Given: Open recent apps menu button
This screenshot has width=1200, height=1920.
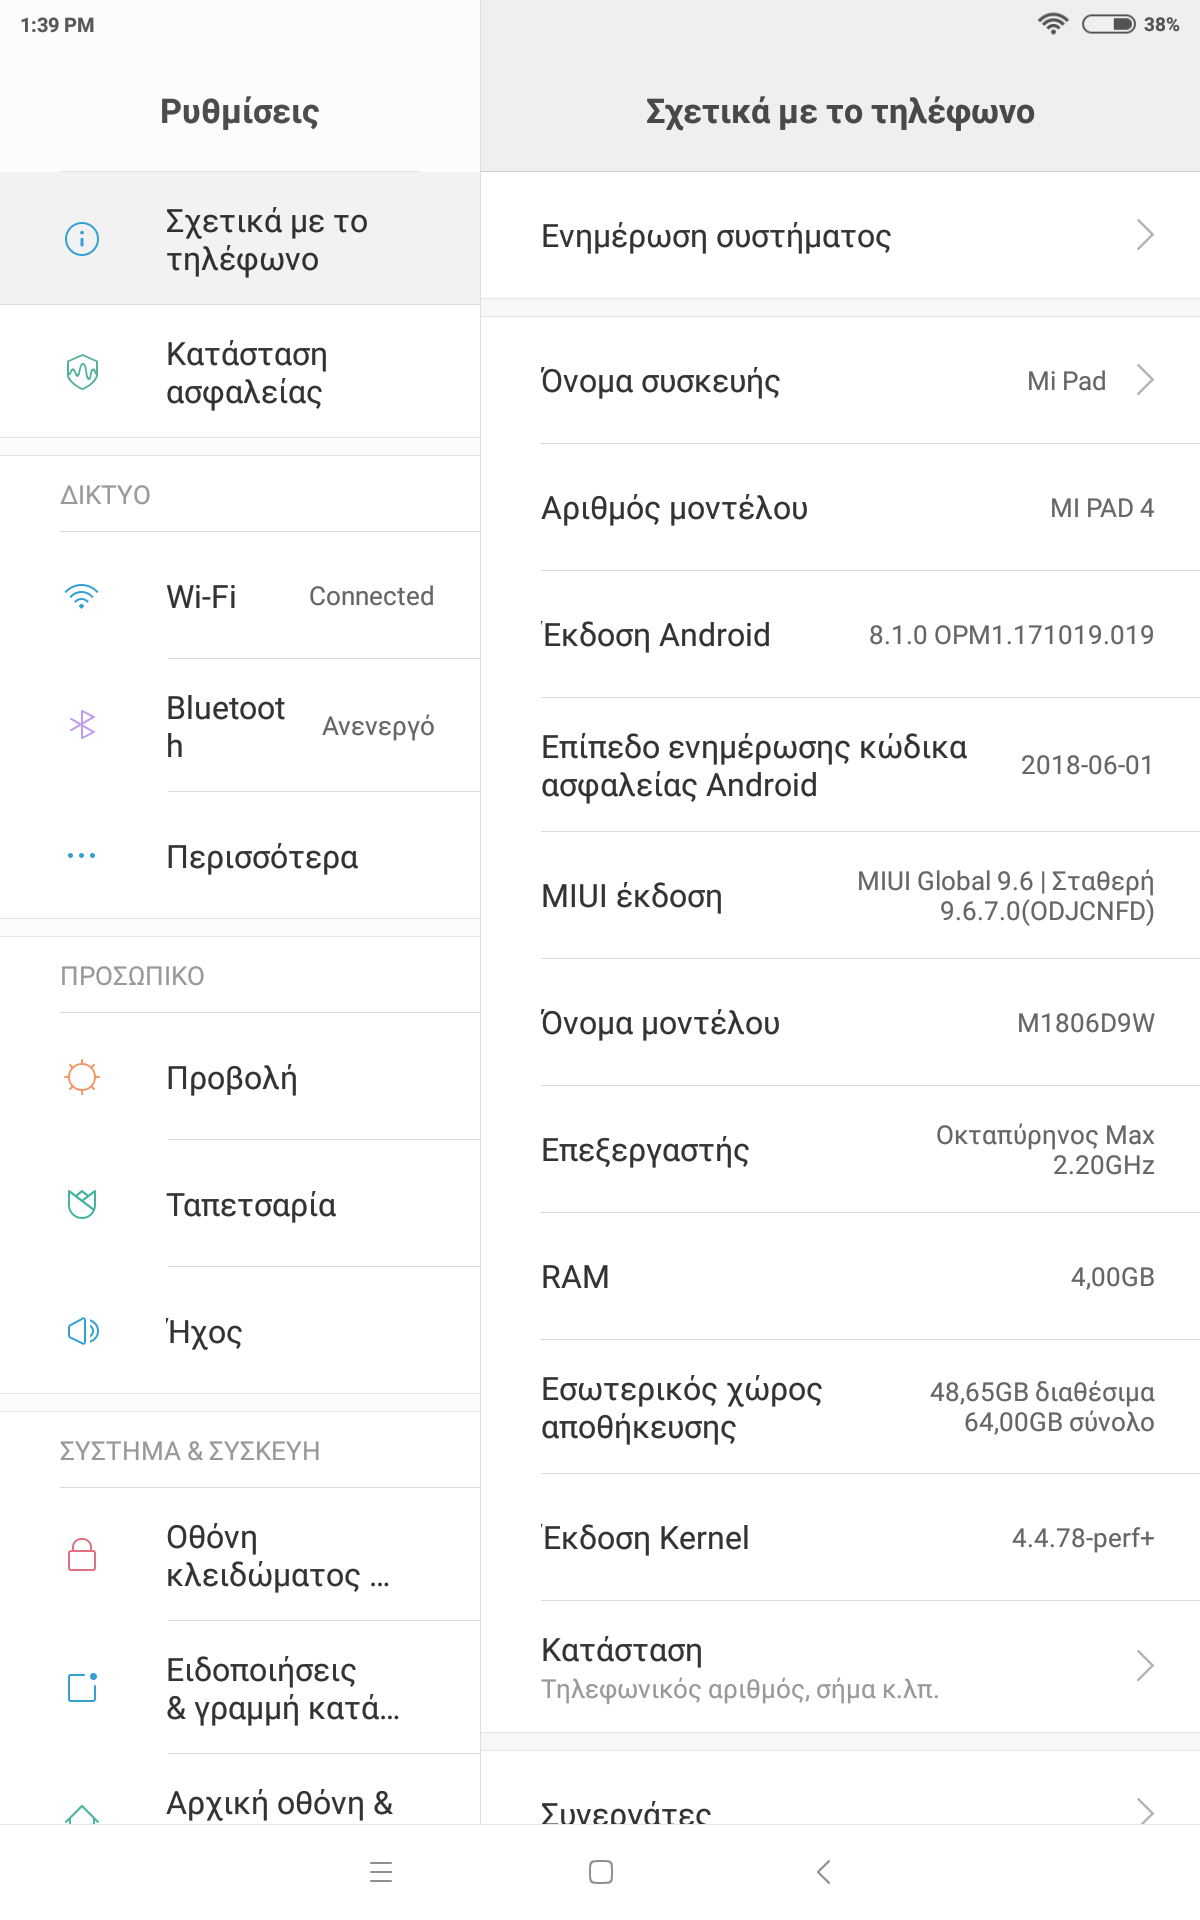Looking at the screenshot, I should pyautogui.click(x=381, y=1872).
